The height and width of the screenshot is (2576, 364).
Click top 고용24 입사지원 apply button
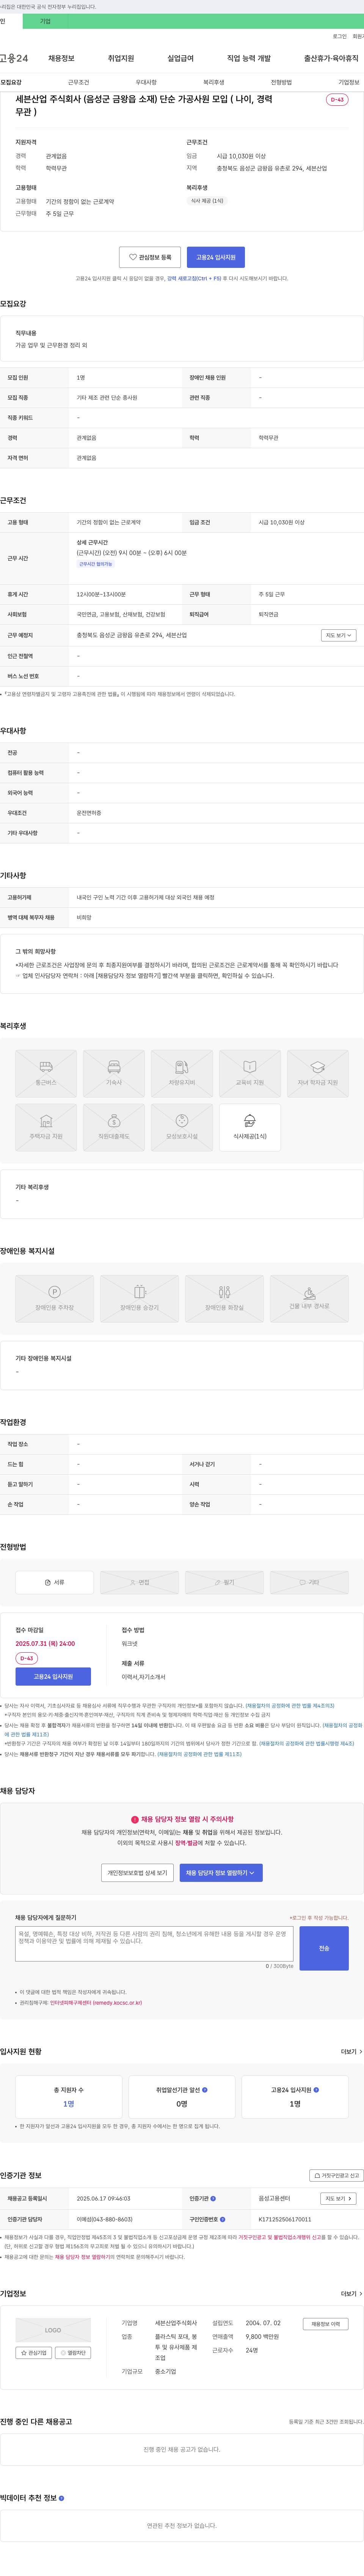point(216,257)
